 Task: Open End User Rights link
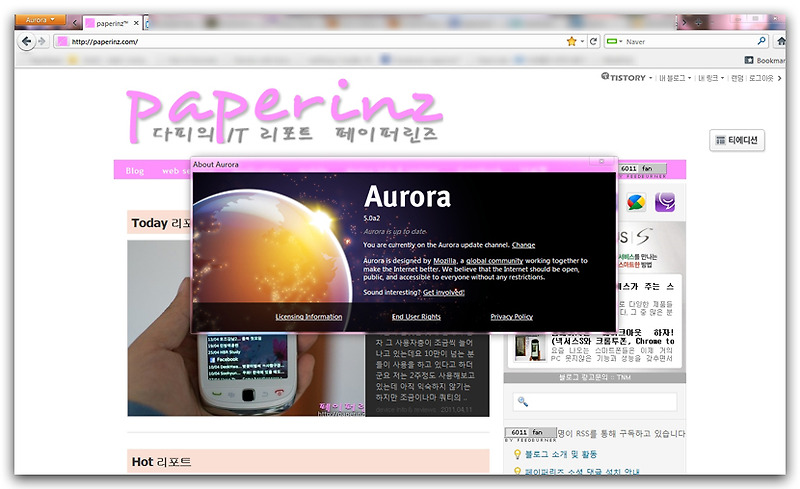click(416, 316)
